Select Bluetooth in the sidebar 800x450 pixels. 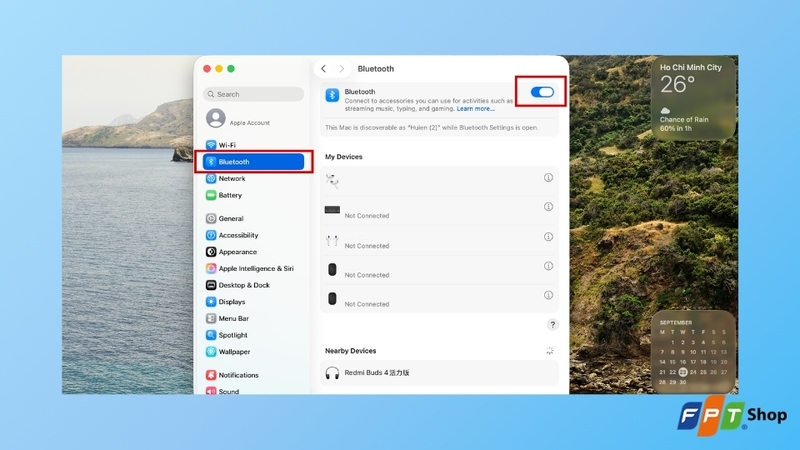254,162
